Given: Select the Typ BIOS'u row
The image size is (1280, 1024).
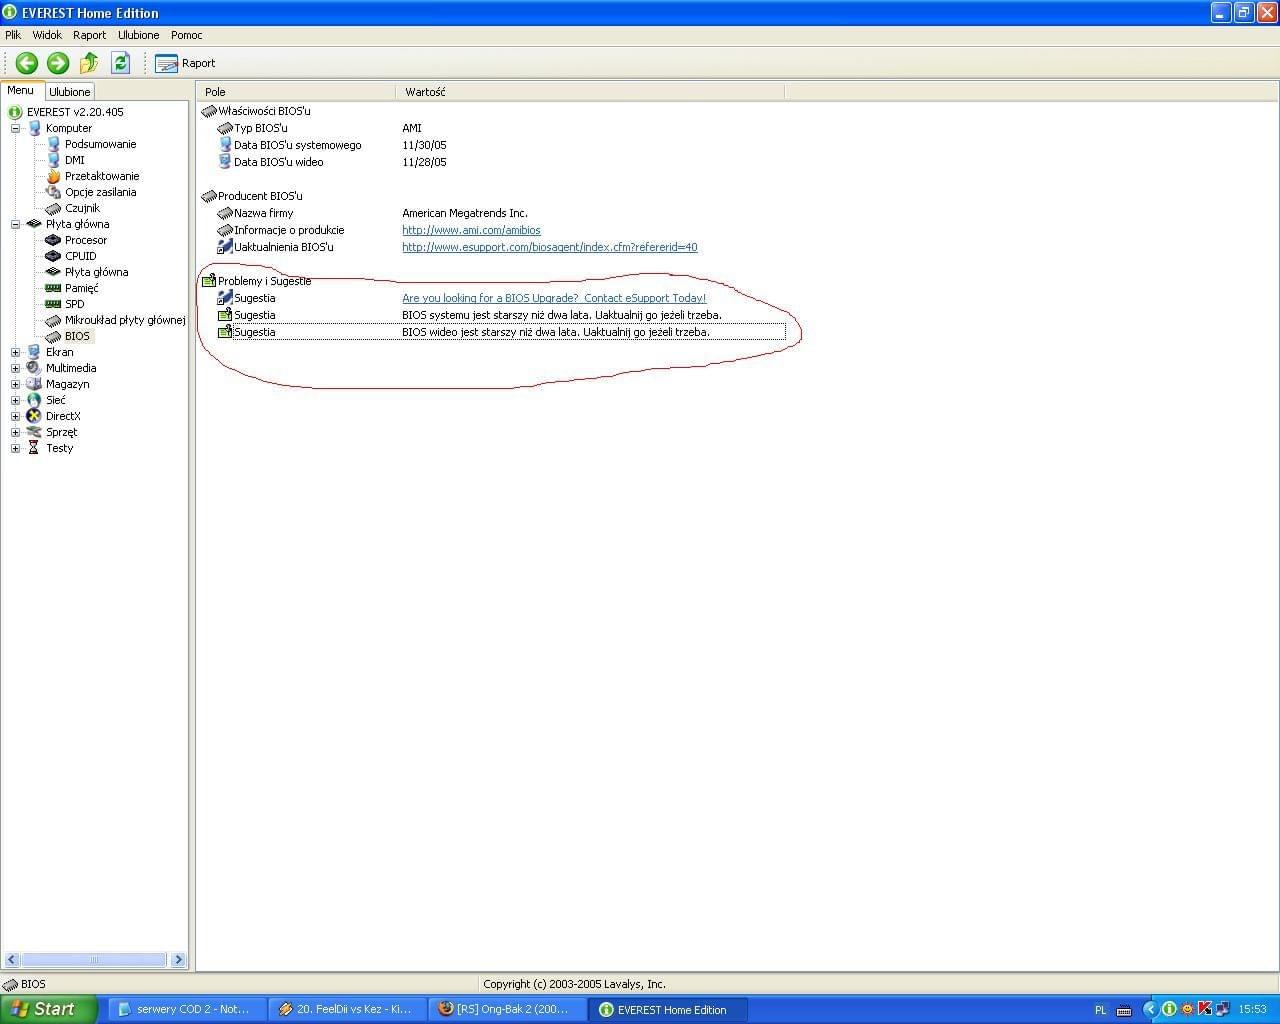Looking at the screenshot, I should pyautogui.click(x=490, y=128).
